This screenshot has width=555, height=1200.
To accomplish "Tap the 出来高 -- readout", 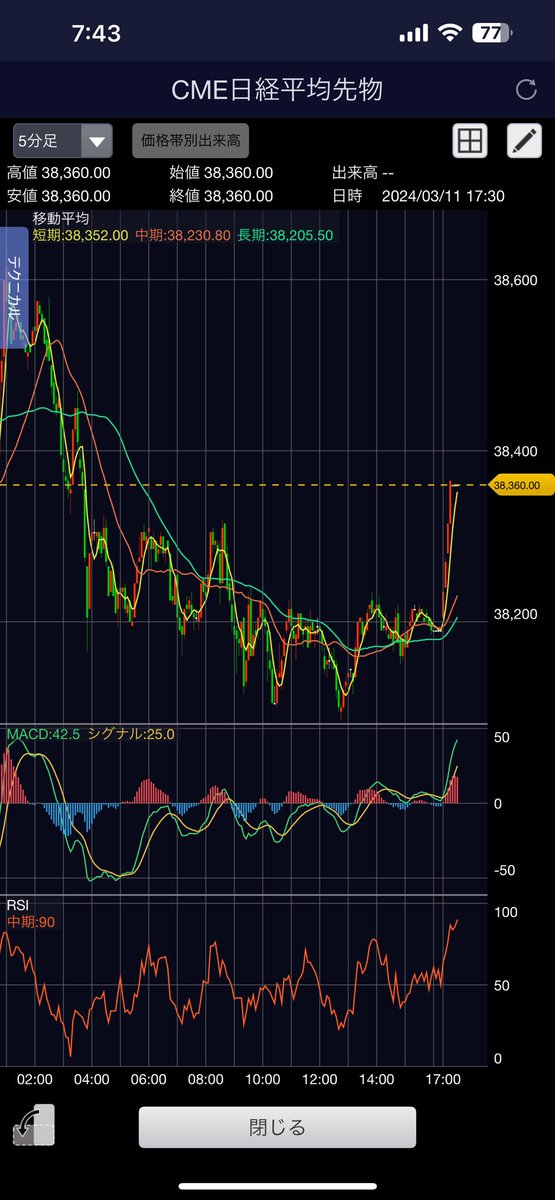I will point(363,173).
